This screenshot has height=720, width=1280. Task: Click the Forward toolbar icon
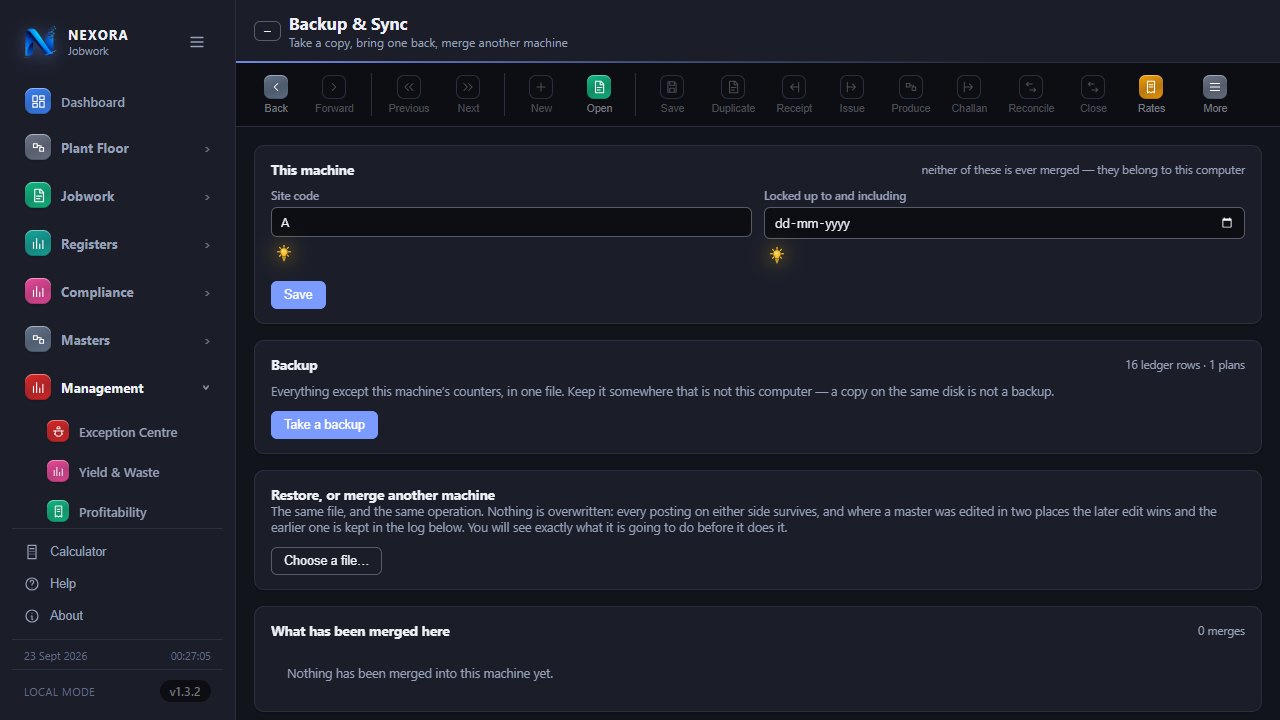(334, 87)
